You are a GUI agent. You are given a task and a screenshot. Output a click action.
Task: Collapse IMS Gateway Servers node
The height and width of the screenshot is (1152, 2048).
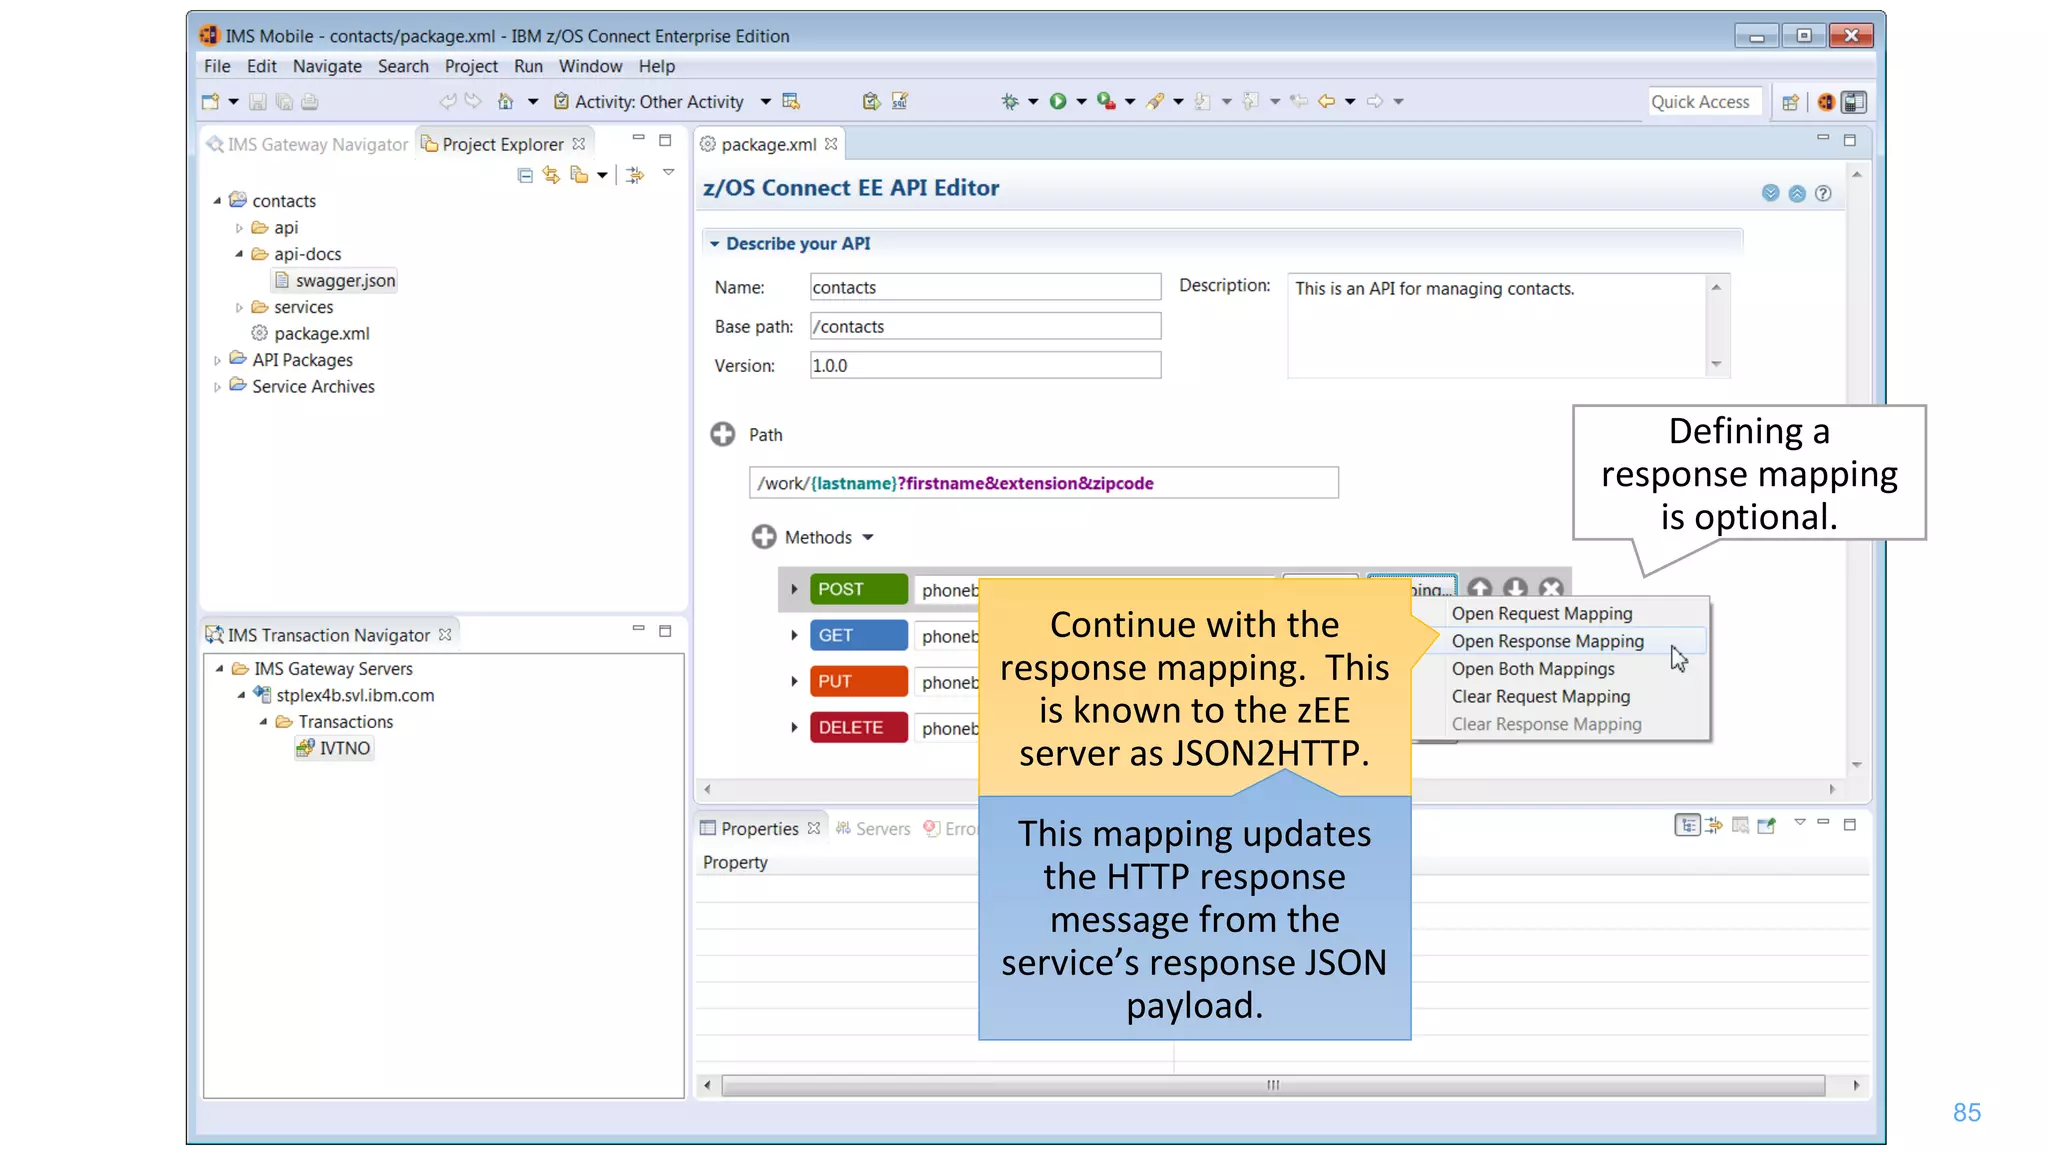219,668
